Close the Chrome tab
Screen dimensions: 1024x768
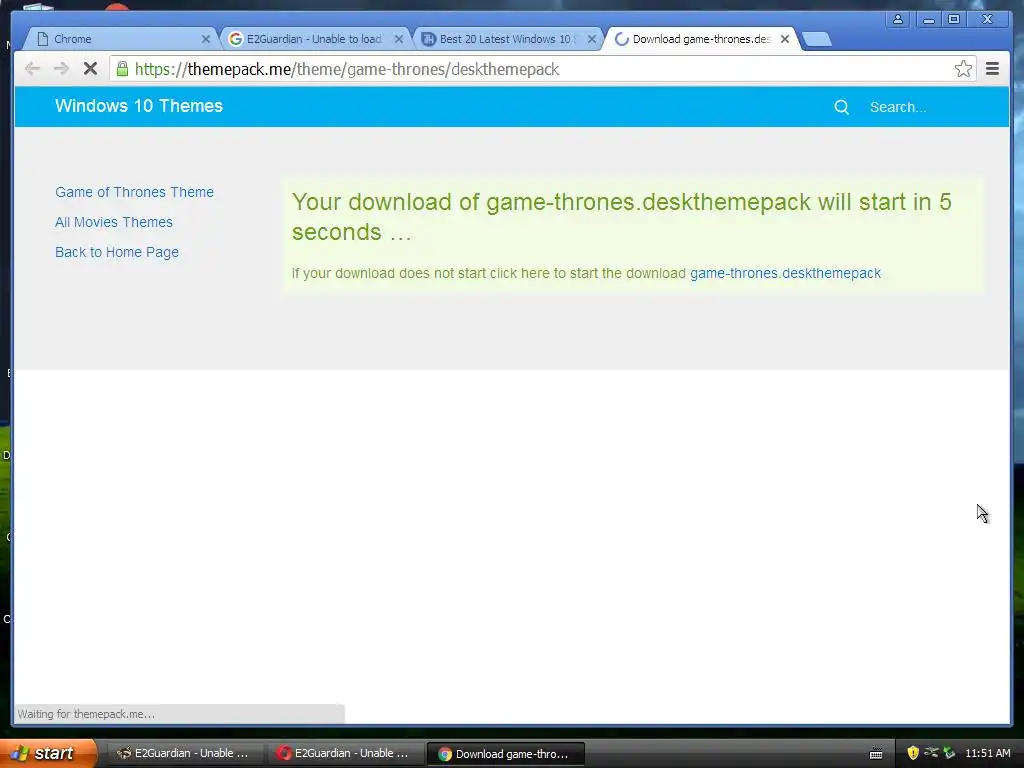(206, 39)
